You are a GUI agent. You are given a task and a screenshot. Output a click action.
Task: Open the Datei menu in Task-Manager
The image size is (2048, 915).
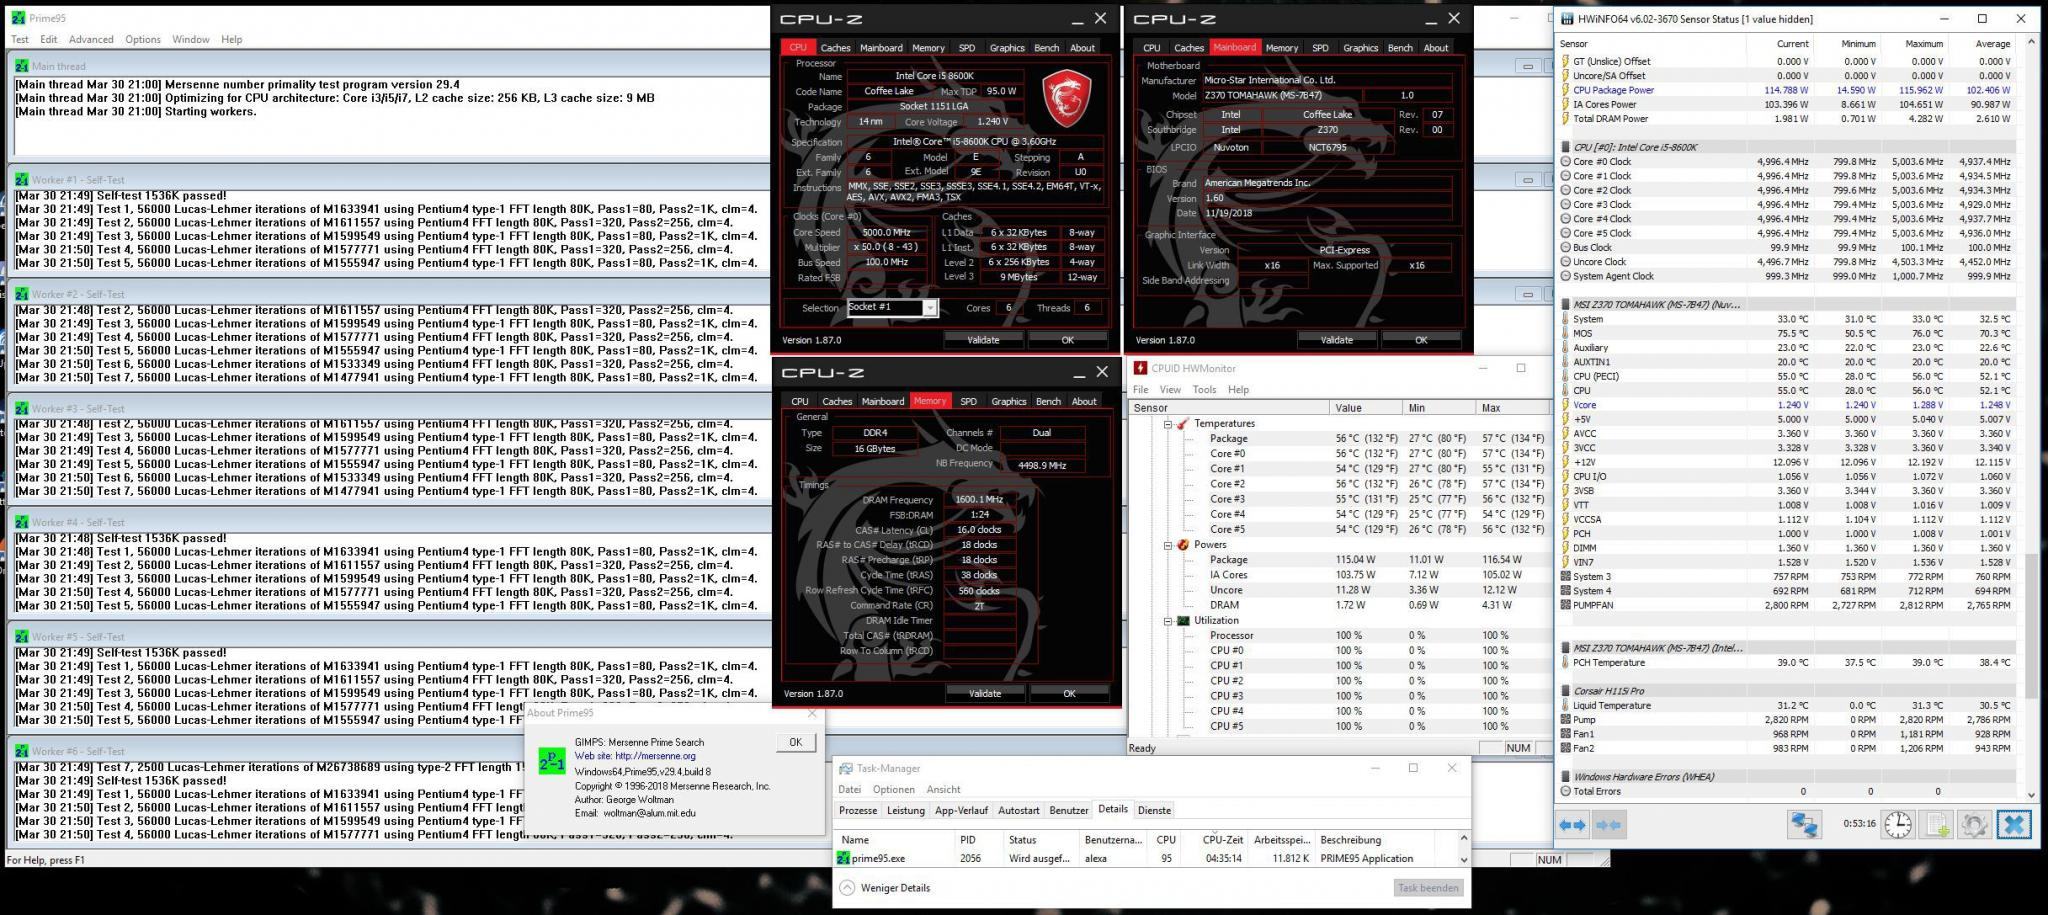click(848, 790)
